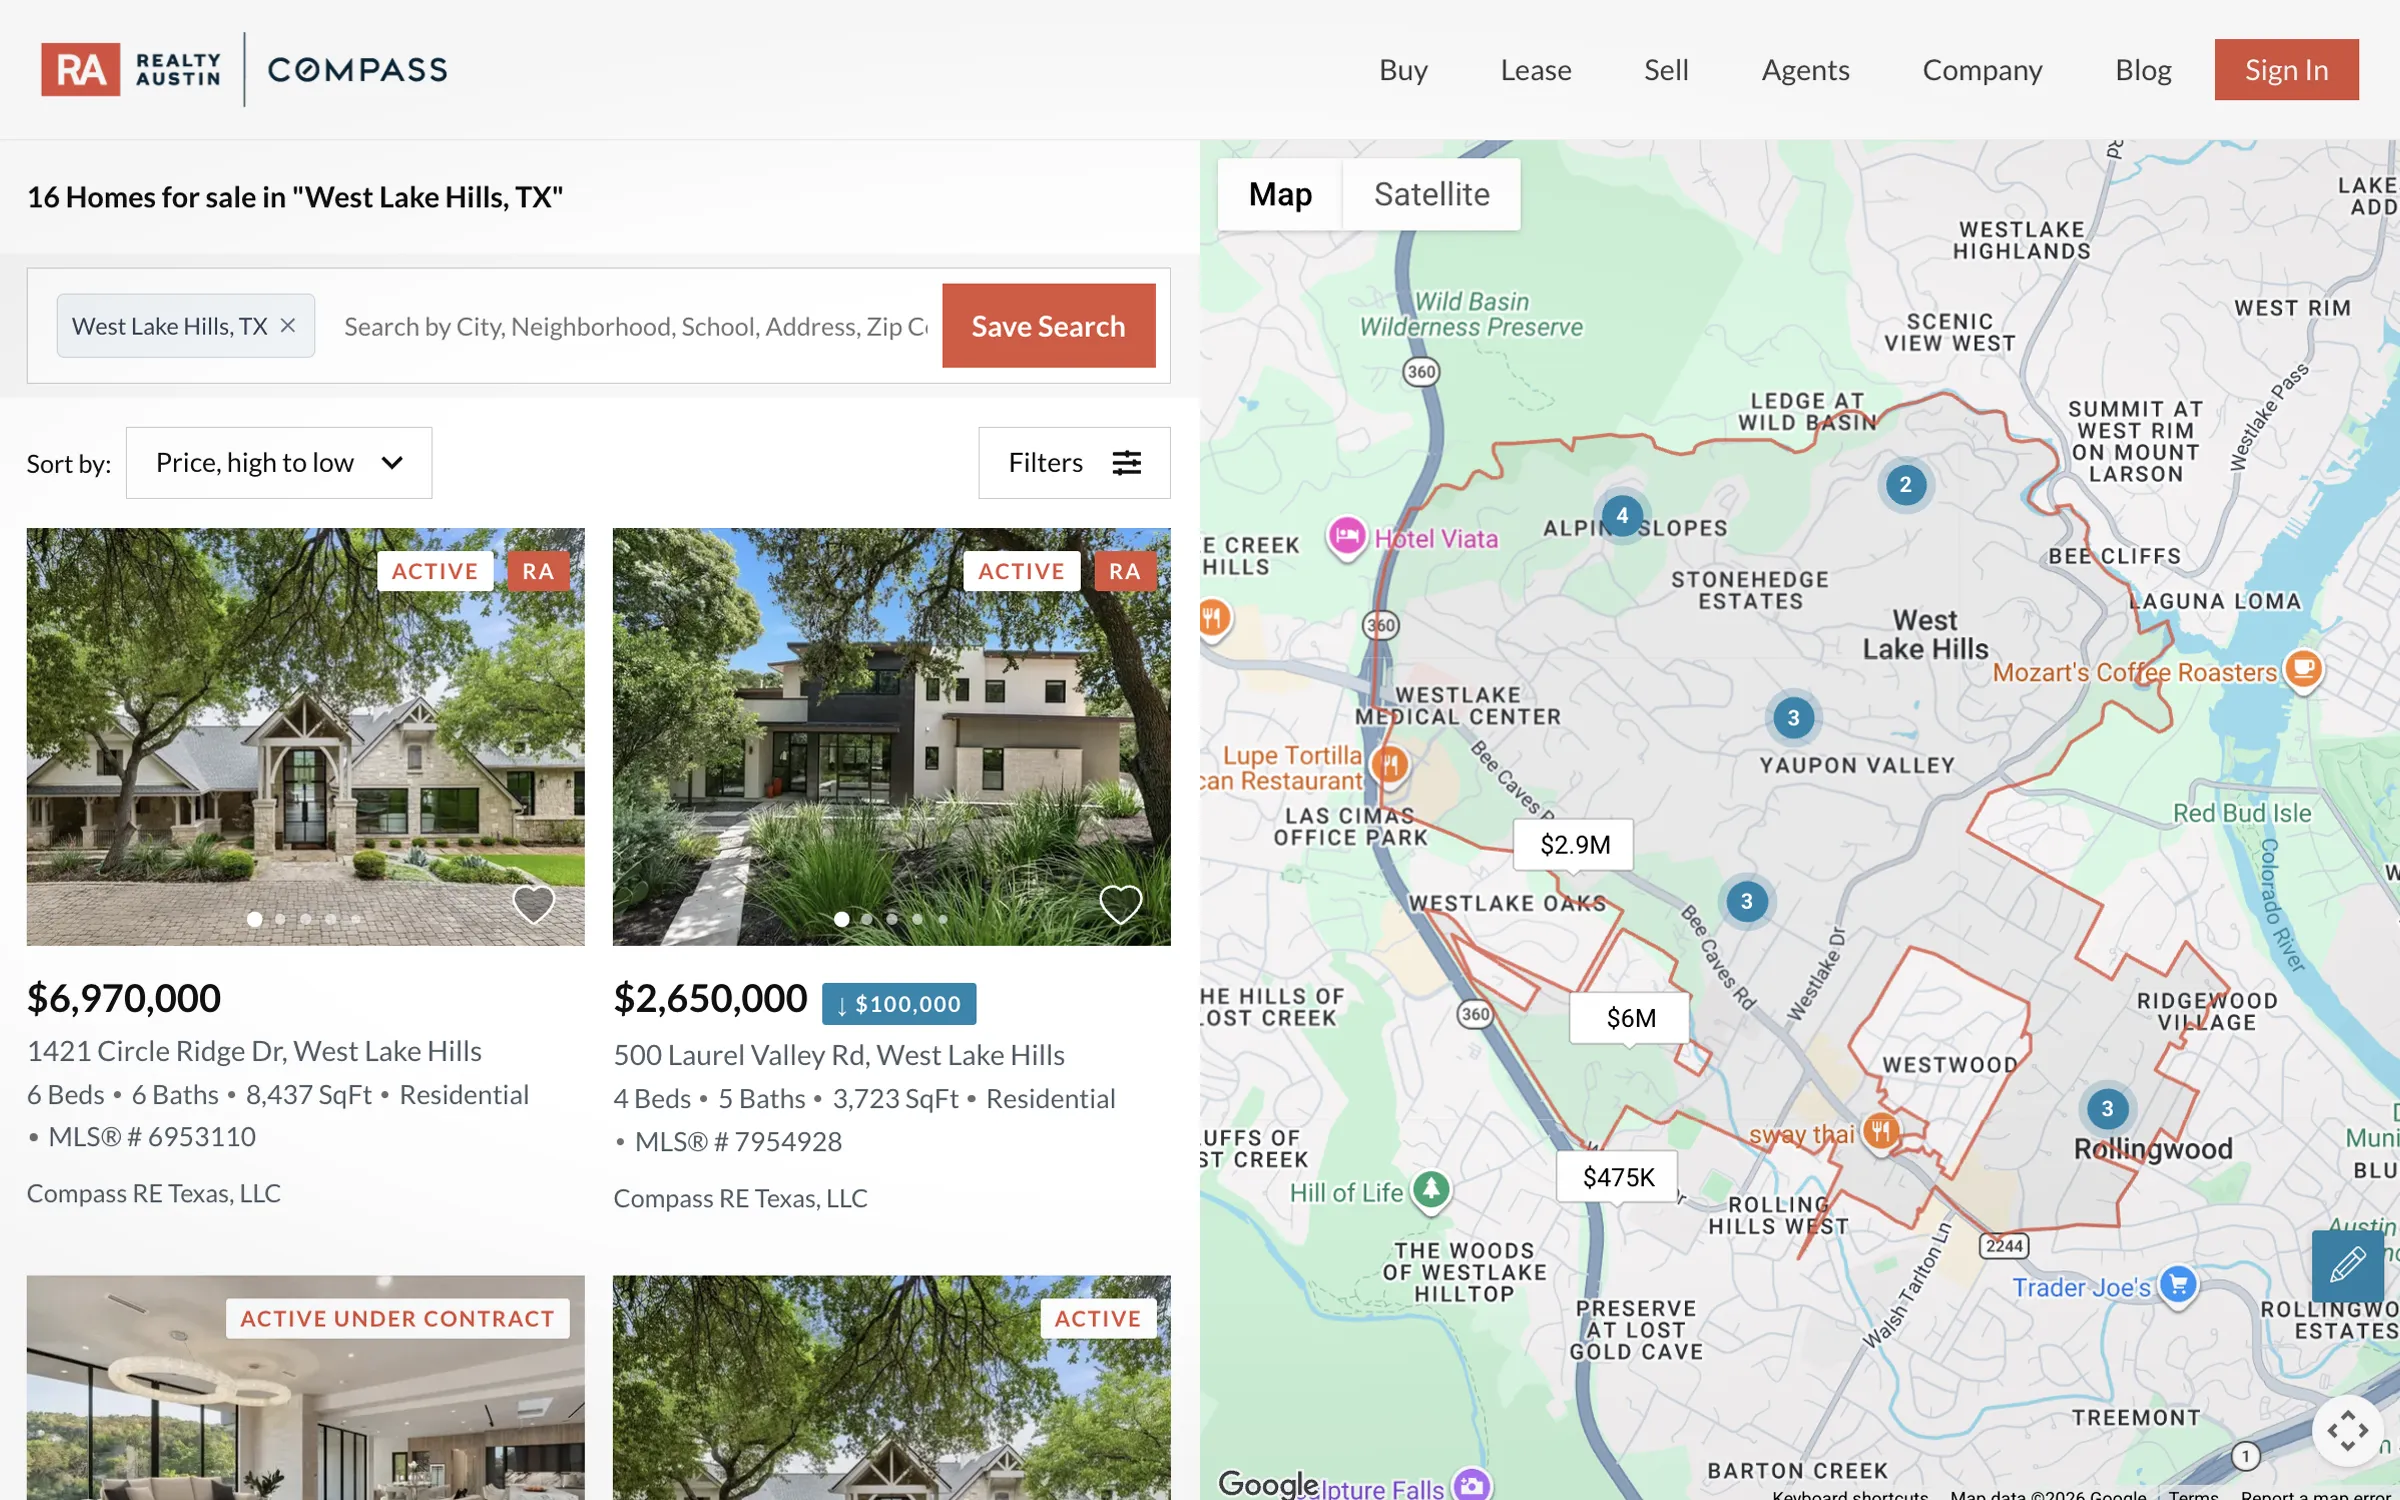Click the search by city input field
2400x1500 pixels.
click(x=636, y=326)
